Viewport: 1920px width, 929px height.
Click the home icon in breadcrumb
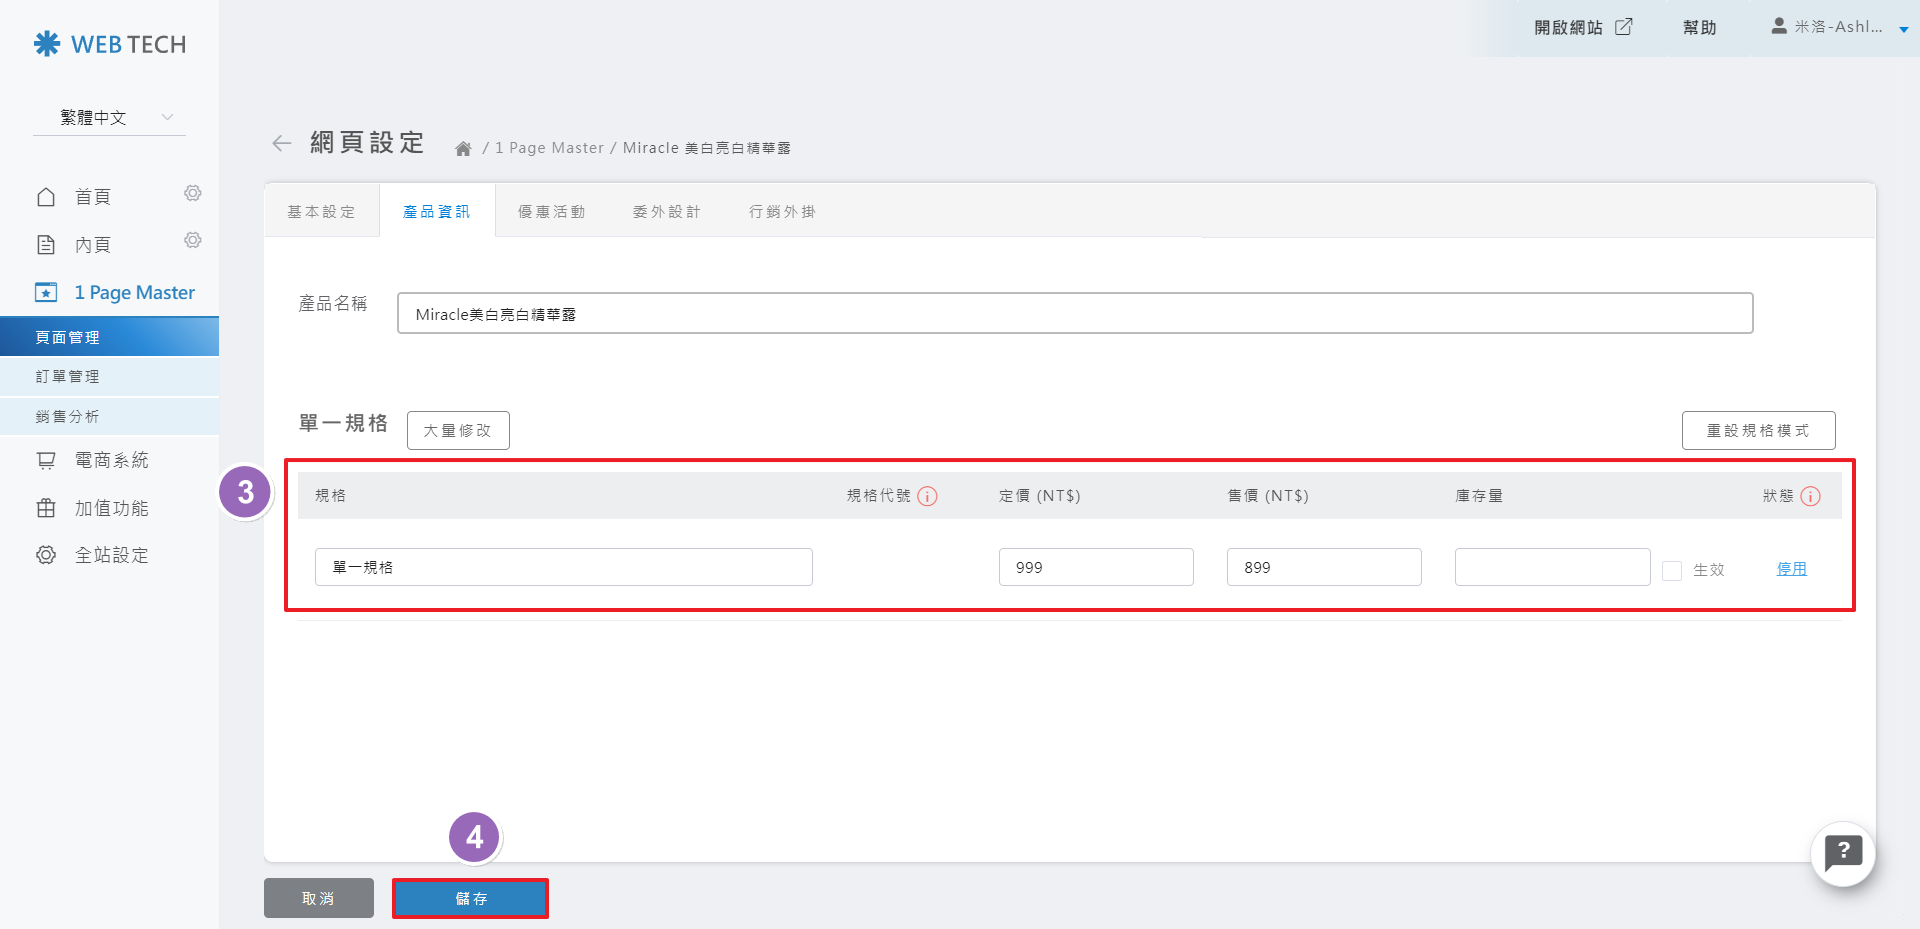[x=463, y=149]
